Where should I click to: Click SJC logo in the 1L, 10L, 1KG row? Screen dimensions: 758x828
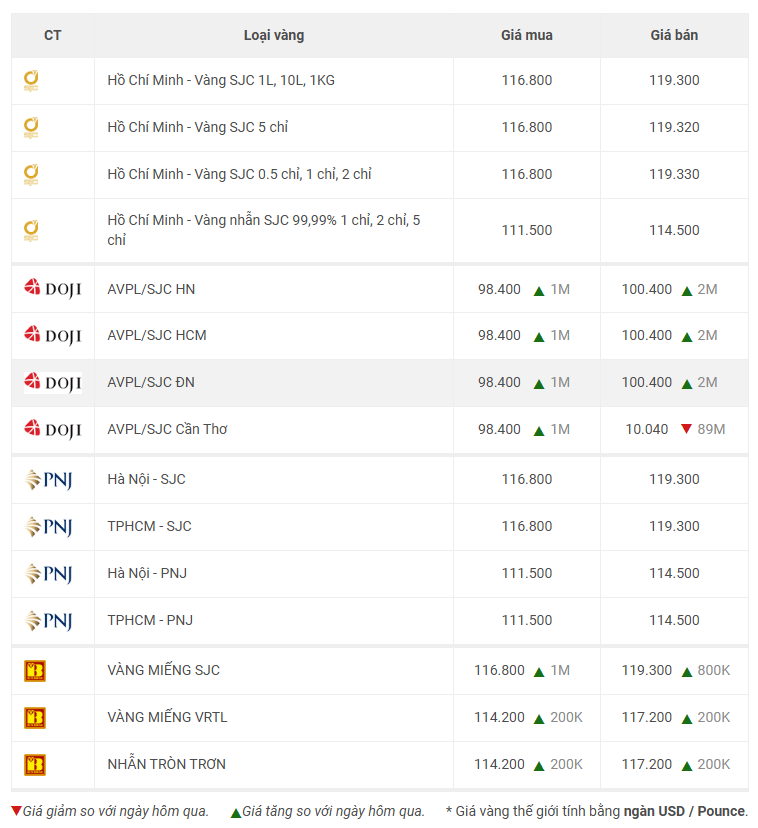click(x=31, y=81)
